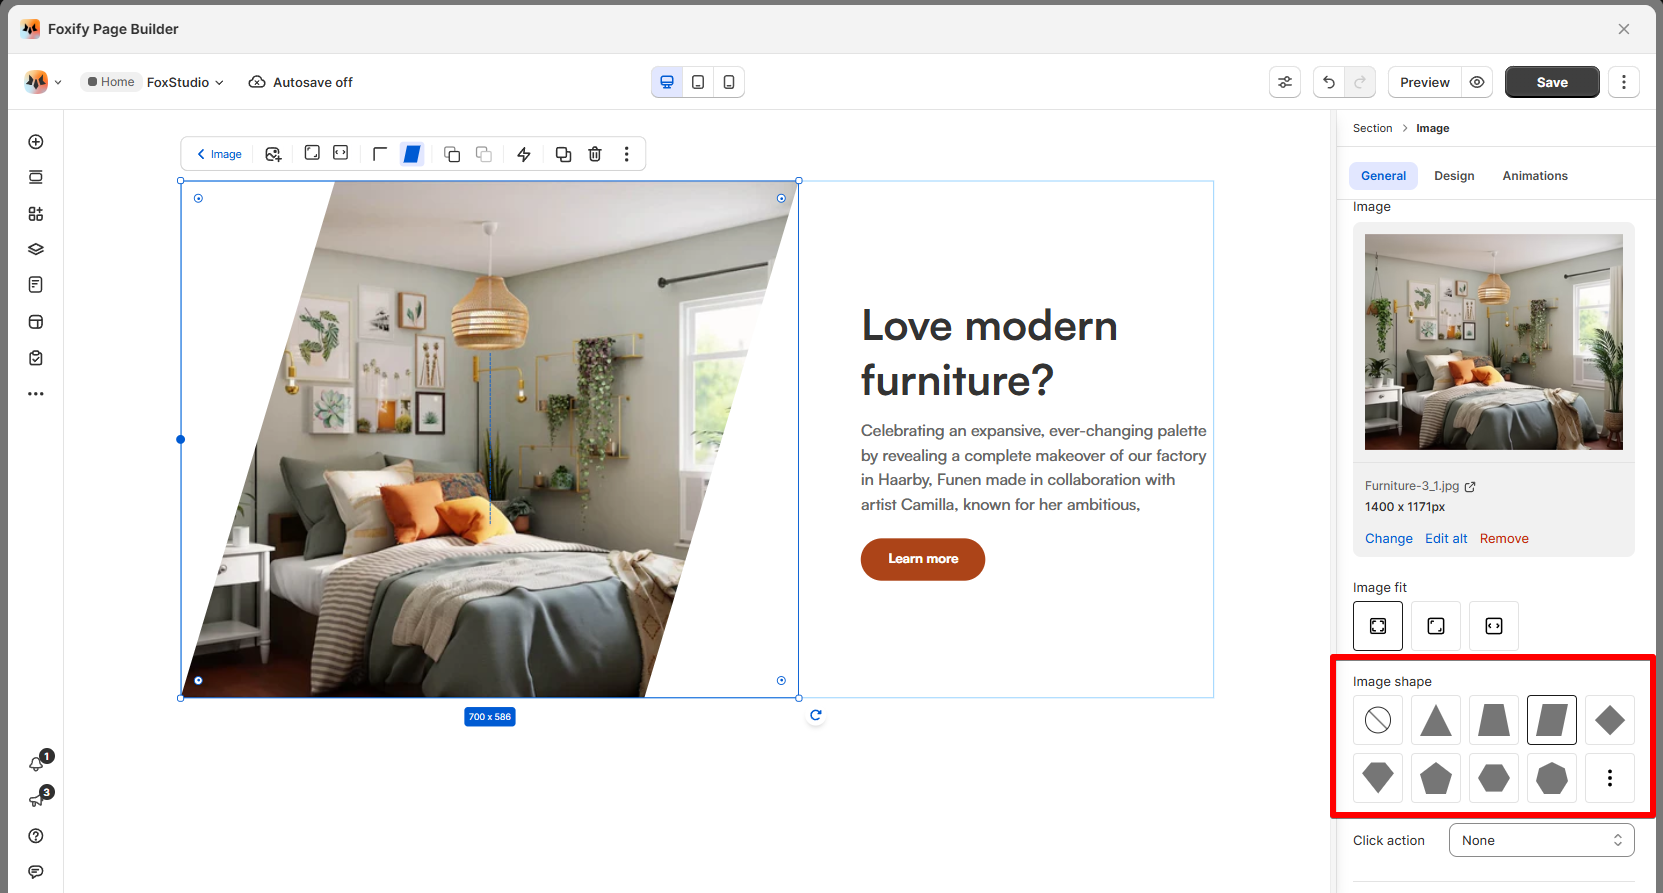Select the no-shape option for image

[x=1378, y=720]
